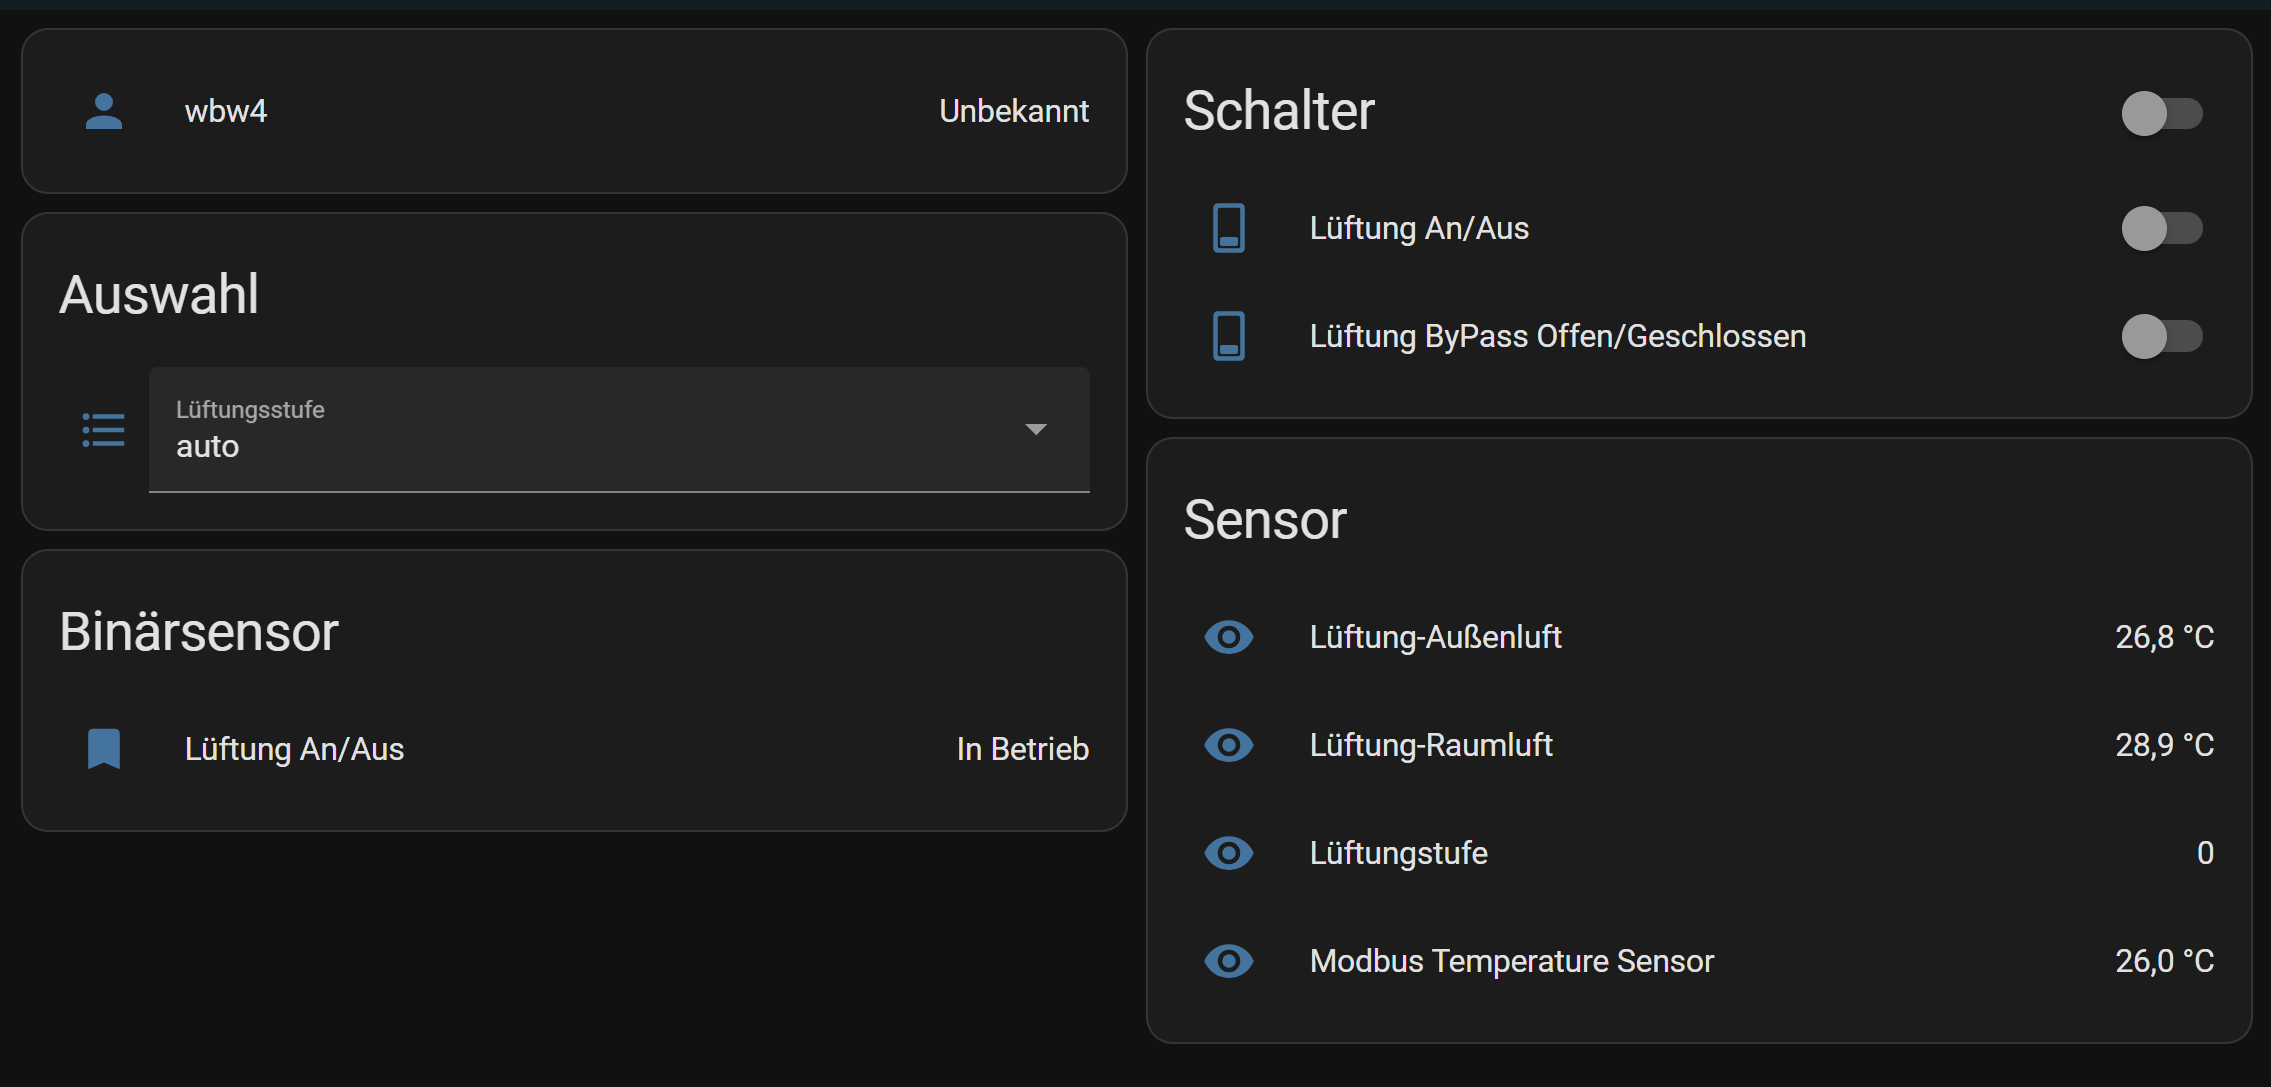
Task: Toggle Lüftung ByPass Offen/Geschlossen switch
Action: (2162, 336)
